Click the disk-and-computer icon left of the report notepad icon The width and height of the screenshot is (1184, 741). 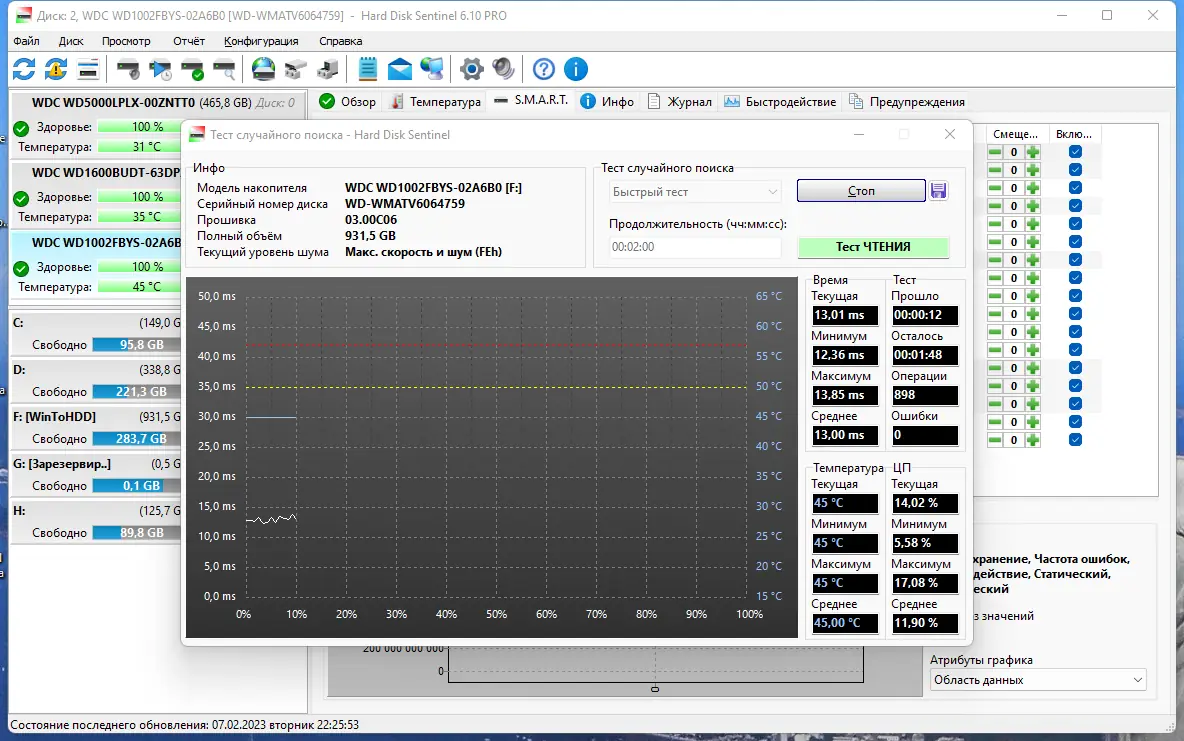tap(328, 69)
